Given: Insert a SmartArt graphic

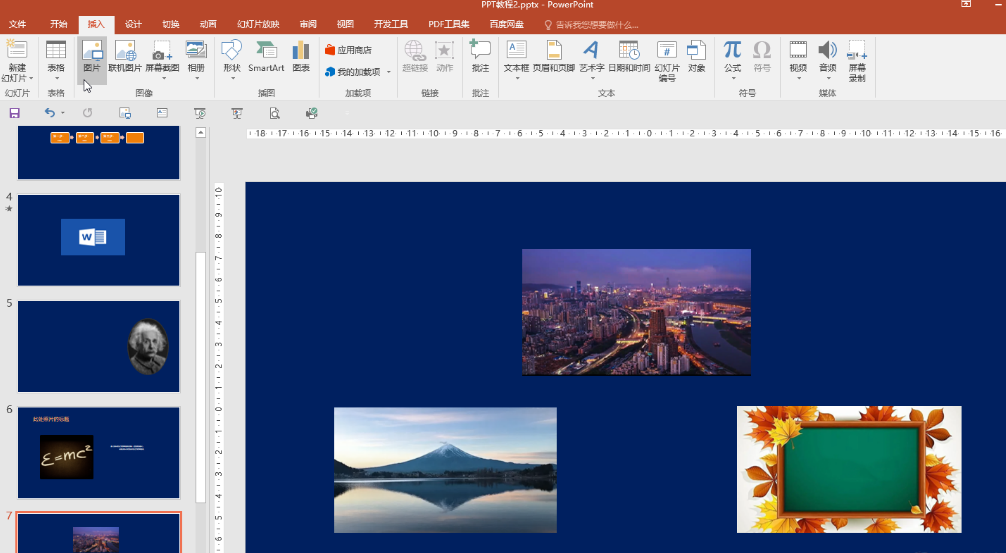Looking at the screenshot, I should pyautogui.click(x=266, y=56).
